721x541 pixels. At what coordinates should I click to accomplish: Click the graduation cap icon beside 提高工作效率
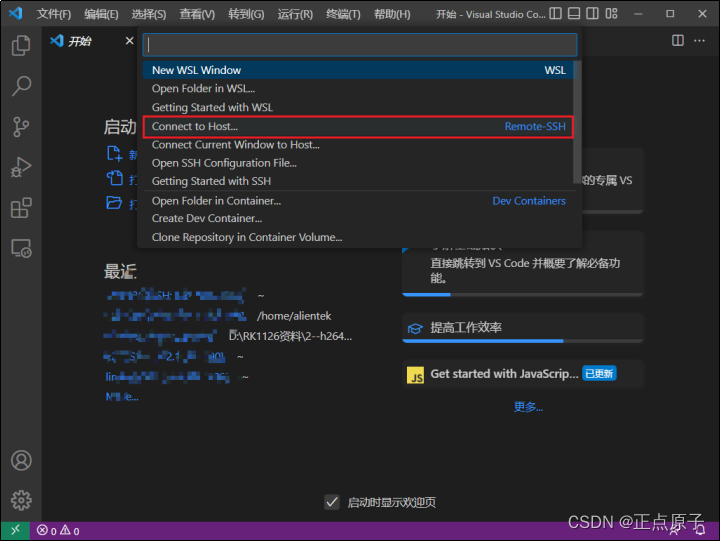pos(415,328)
